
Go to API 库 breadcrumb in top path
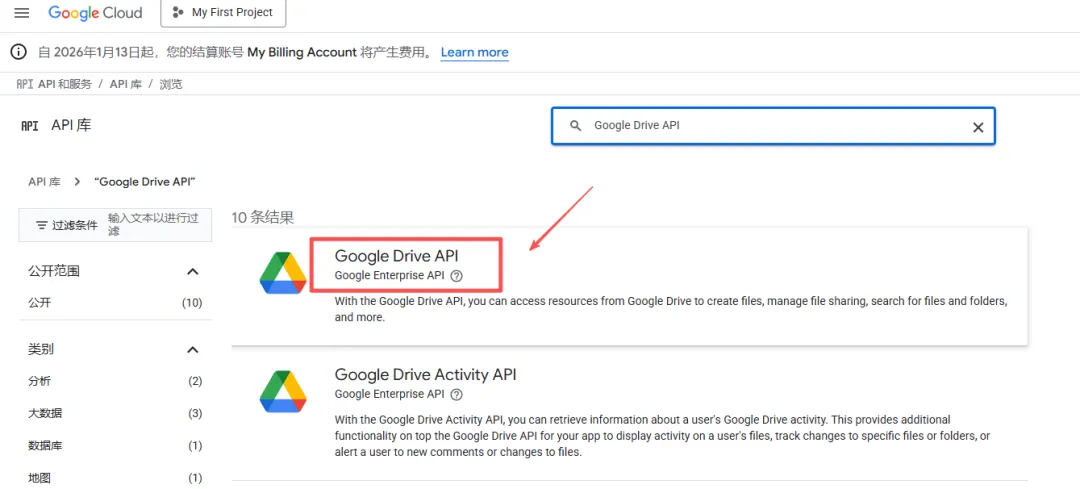point(126,84)
